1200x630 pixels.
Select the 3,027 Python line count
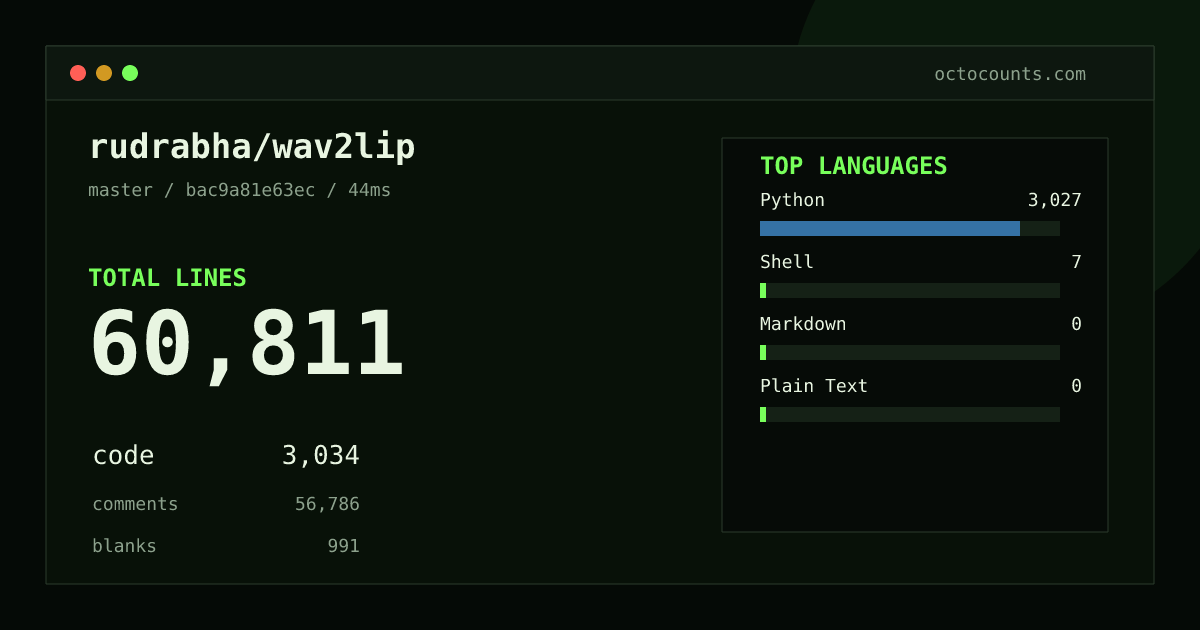(1054, 200)
